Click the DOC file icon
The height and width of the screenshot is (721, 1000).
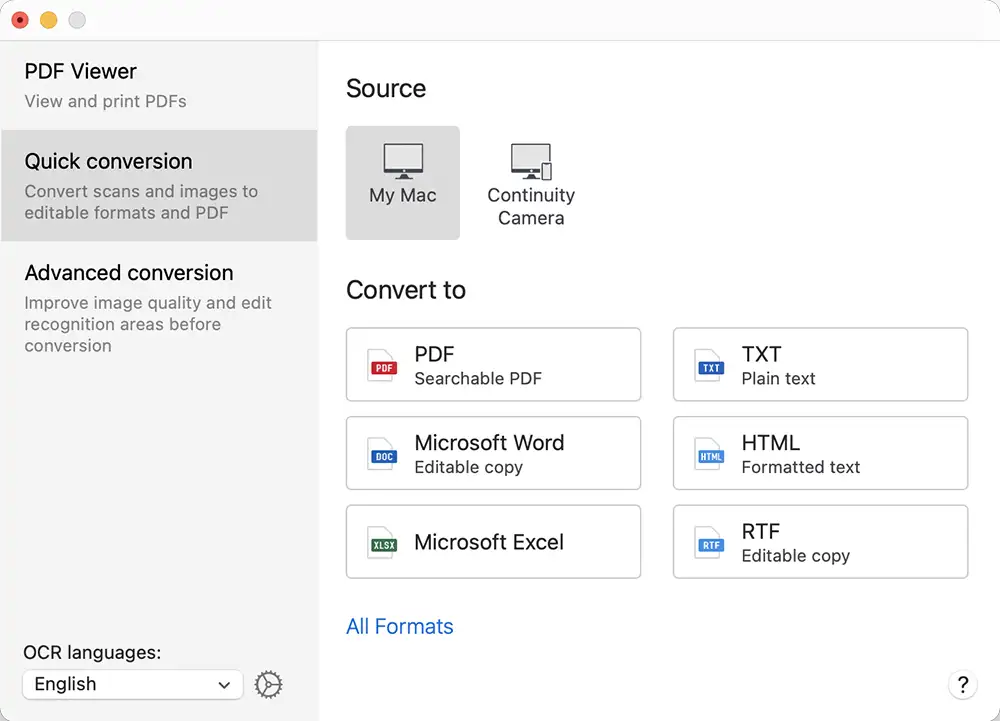[383, 454]
